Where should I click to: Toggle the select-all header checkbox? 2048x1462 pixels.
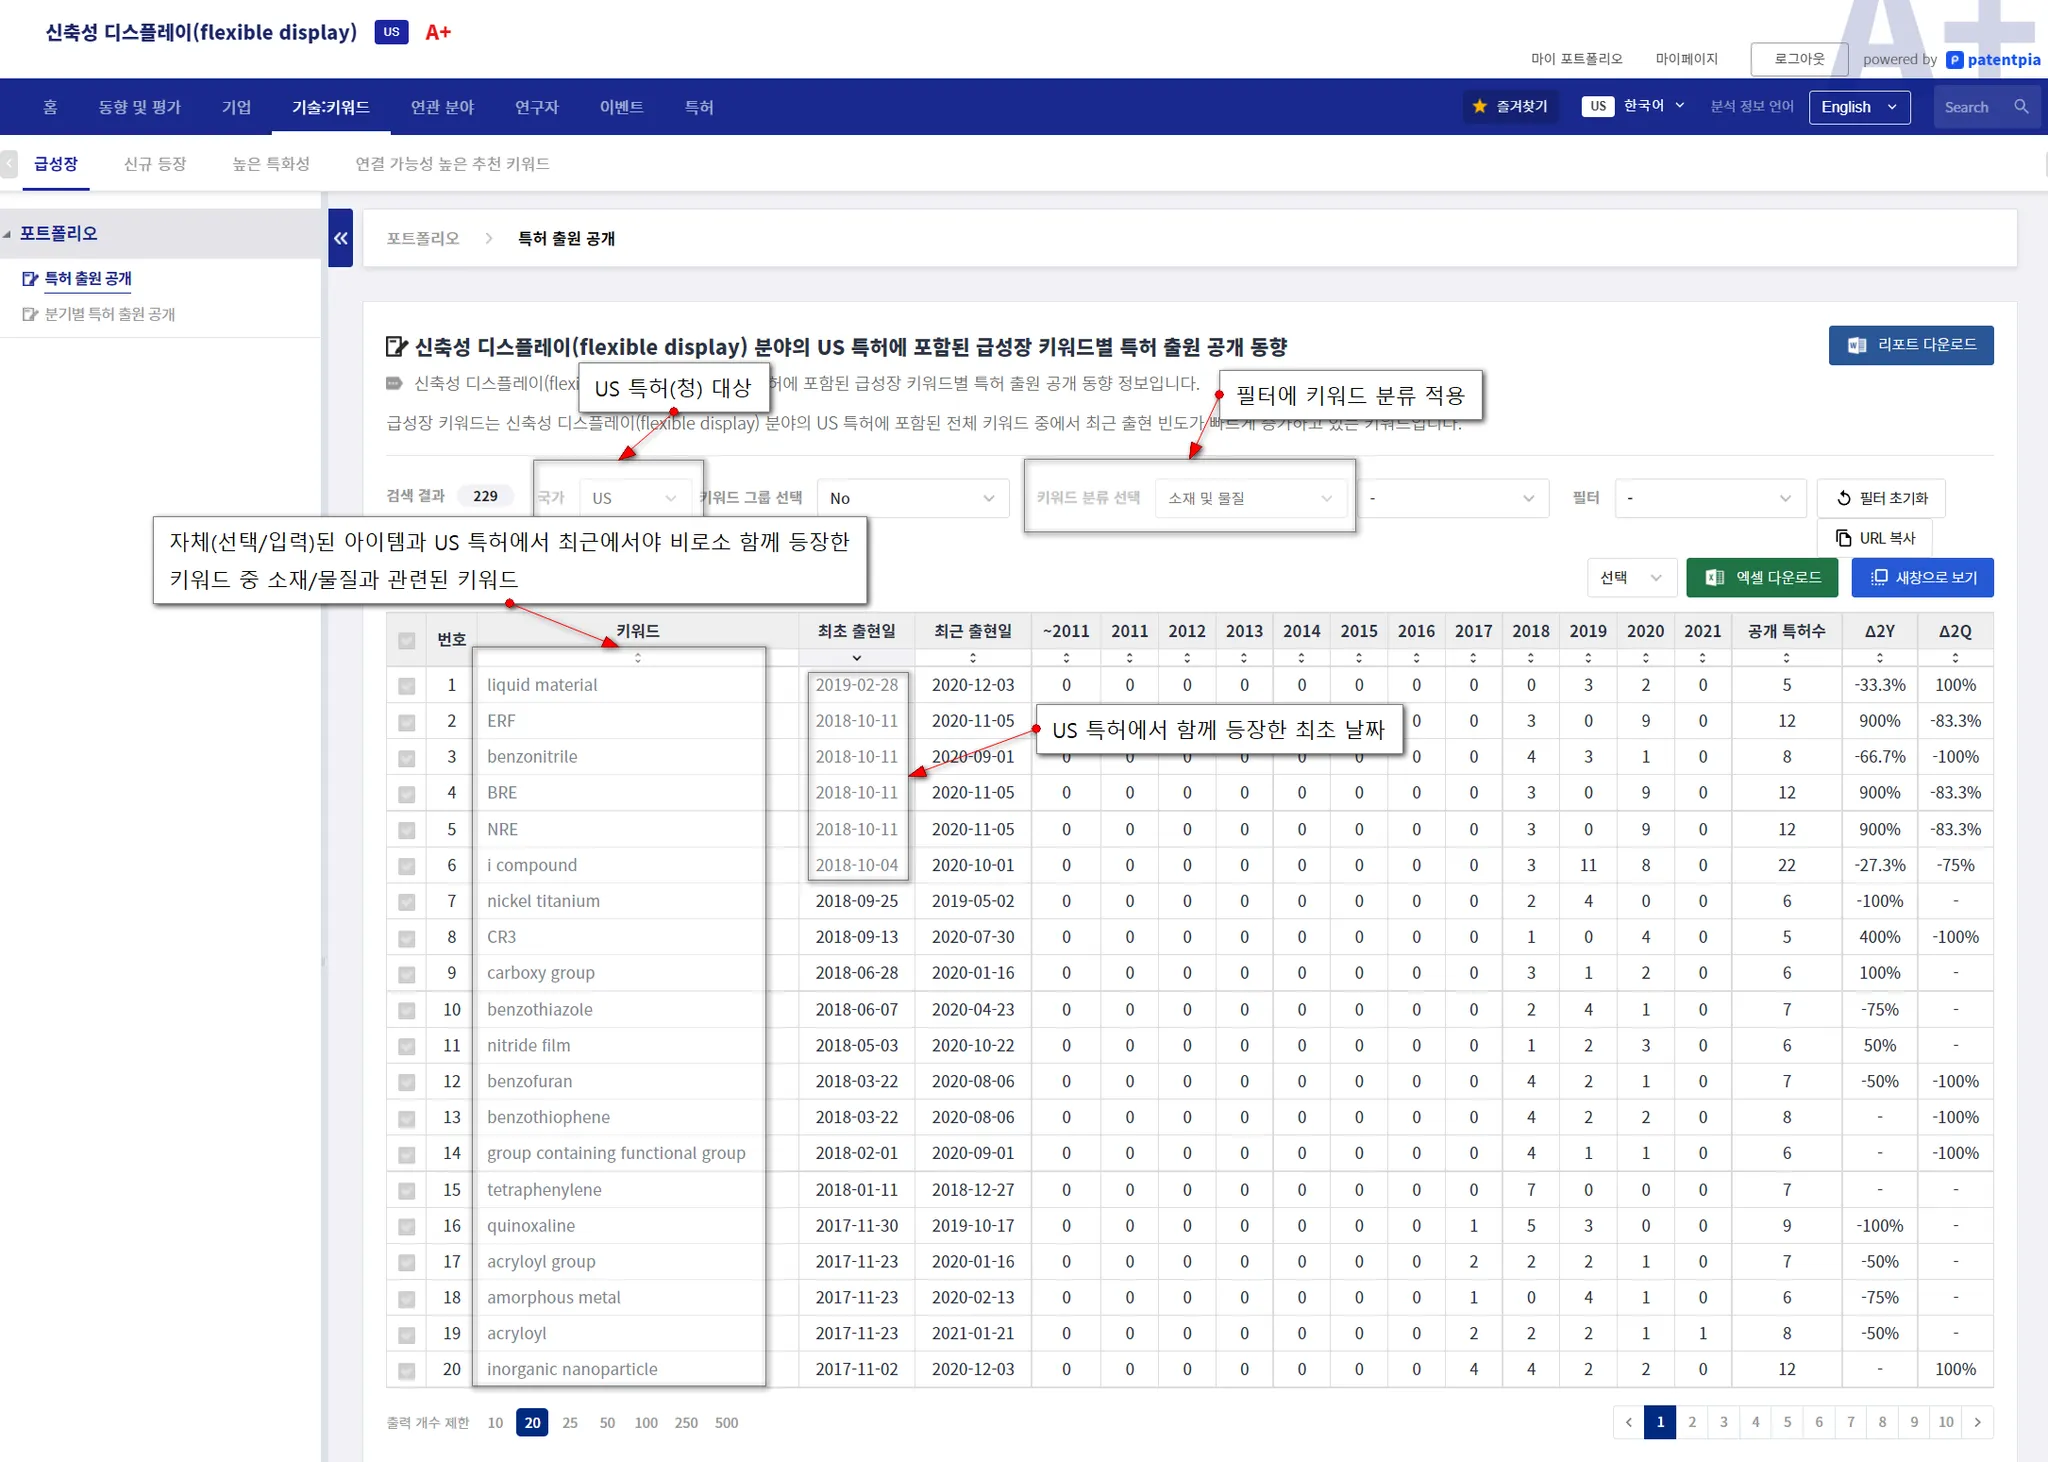coord(407,640)
